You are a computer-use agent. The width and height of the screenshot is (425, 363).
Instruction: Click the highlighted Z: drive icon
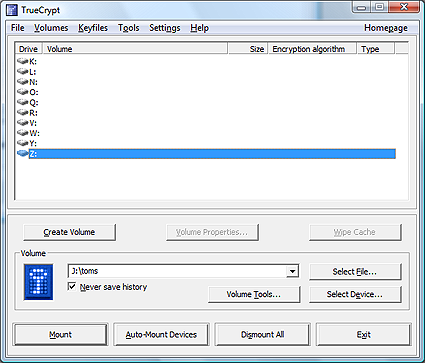(x=23, y=153)
